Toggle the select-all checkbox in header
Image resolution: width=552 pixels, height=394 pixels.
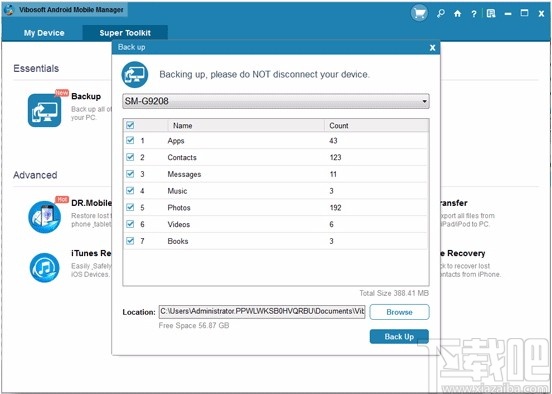coord(130,125)
